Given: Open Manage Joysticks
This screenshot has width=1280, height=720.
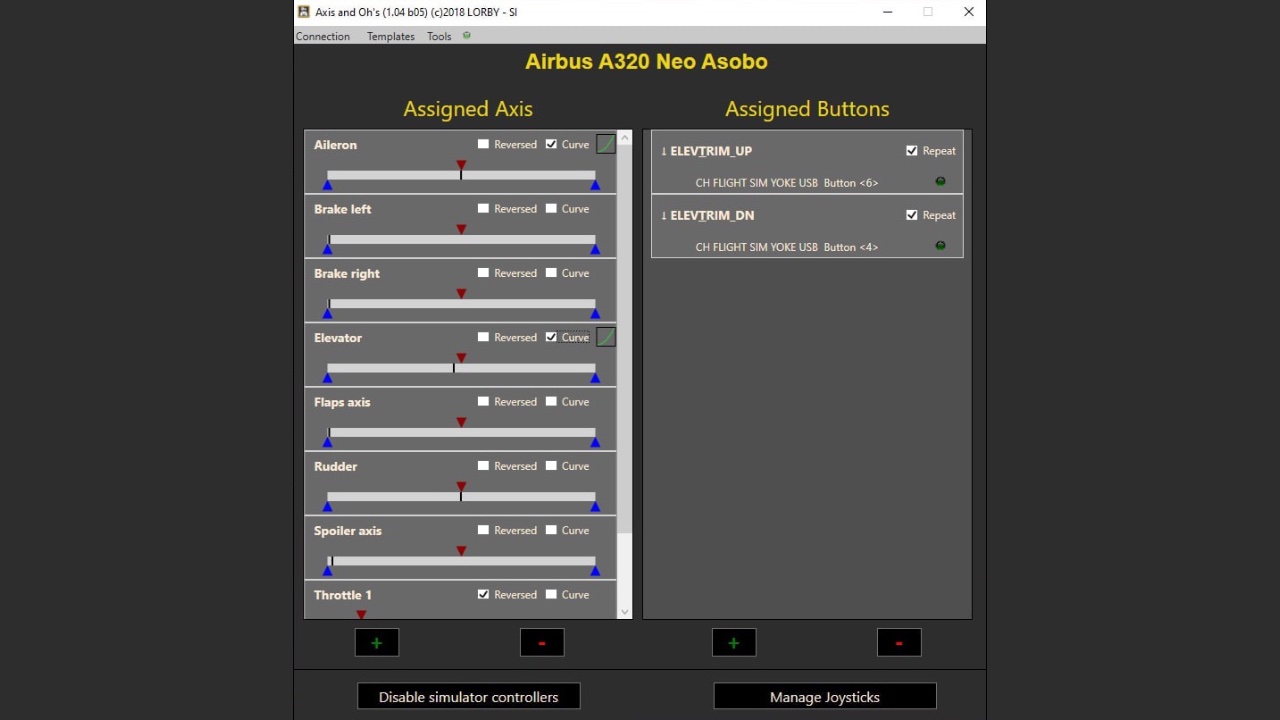Looking at the screenshot, I should point(825,697).
